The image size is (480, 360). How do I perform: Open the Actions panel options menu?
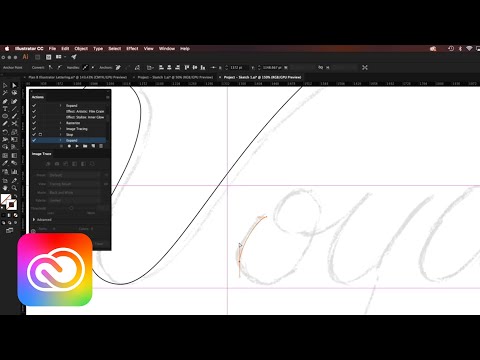point(107,97)
